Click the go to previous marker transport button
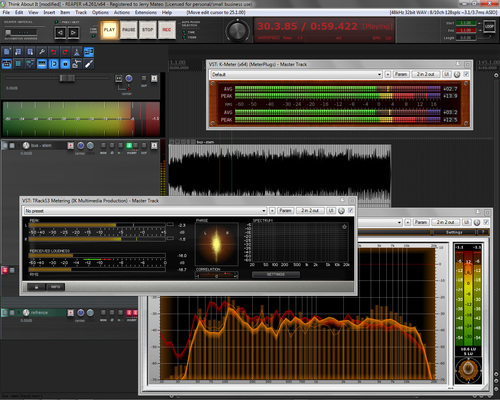 point(60,33)
